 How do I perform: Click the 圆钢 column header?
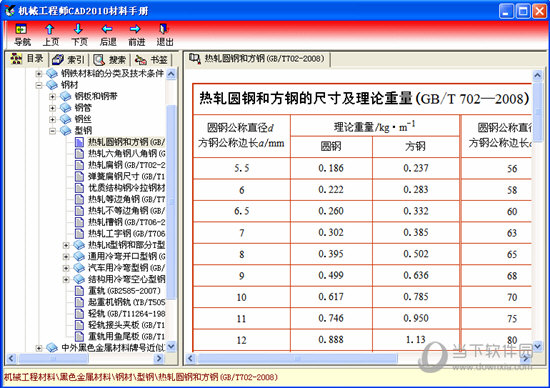(x=331, y=146)
